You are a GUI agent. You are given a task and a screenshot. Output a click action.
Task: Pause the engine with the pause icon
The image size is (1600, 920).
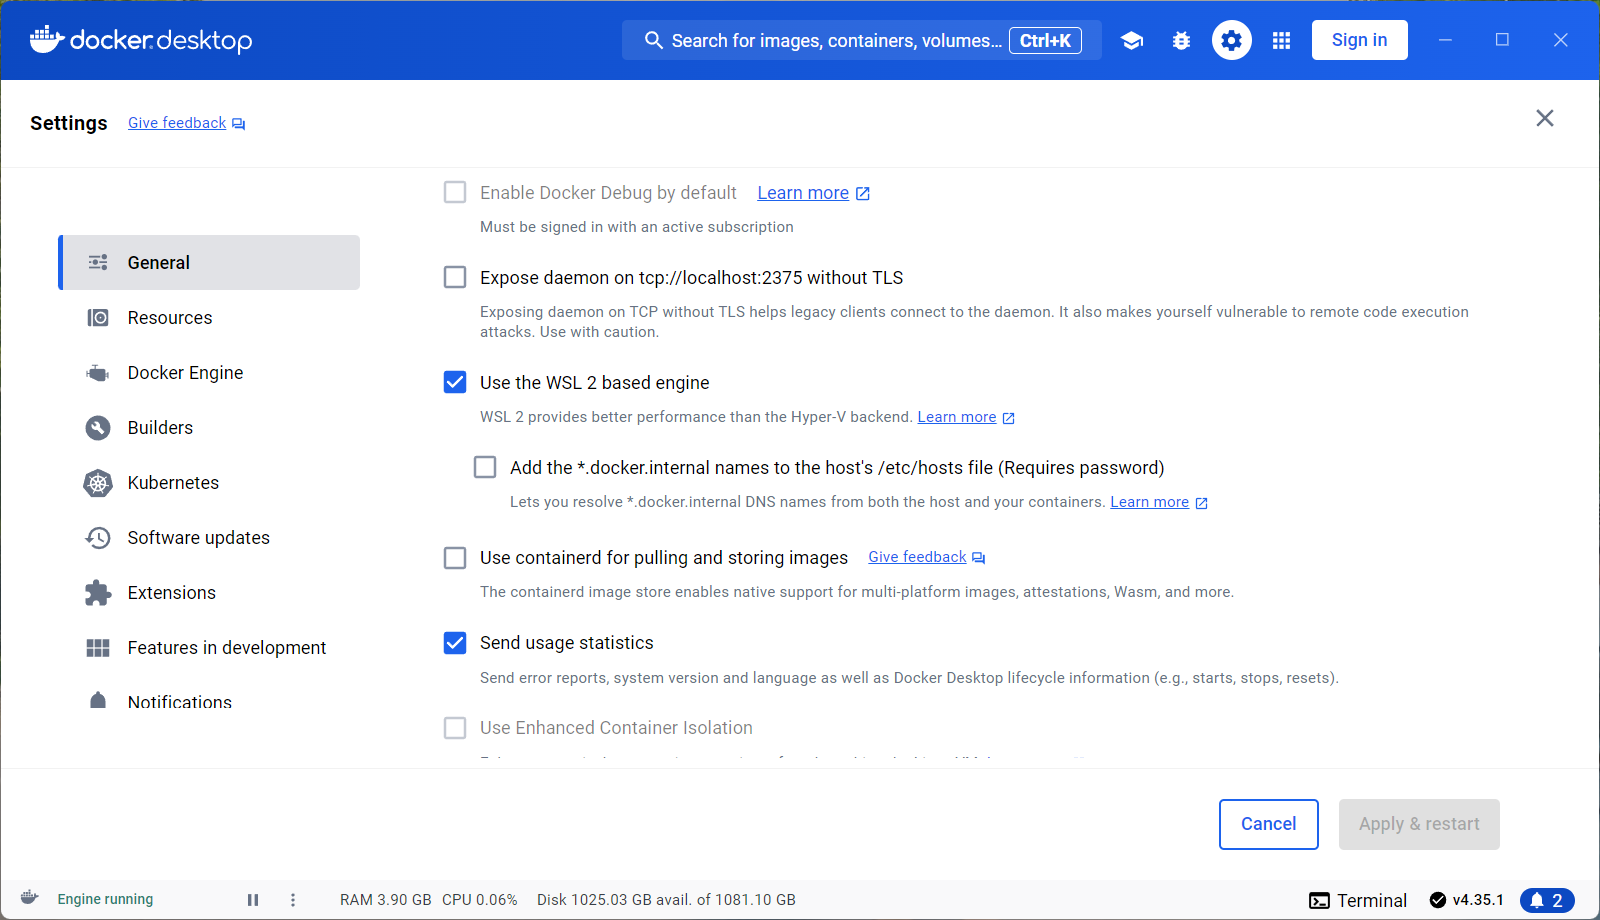tap(253, 900)
